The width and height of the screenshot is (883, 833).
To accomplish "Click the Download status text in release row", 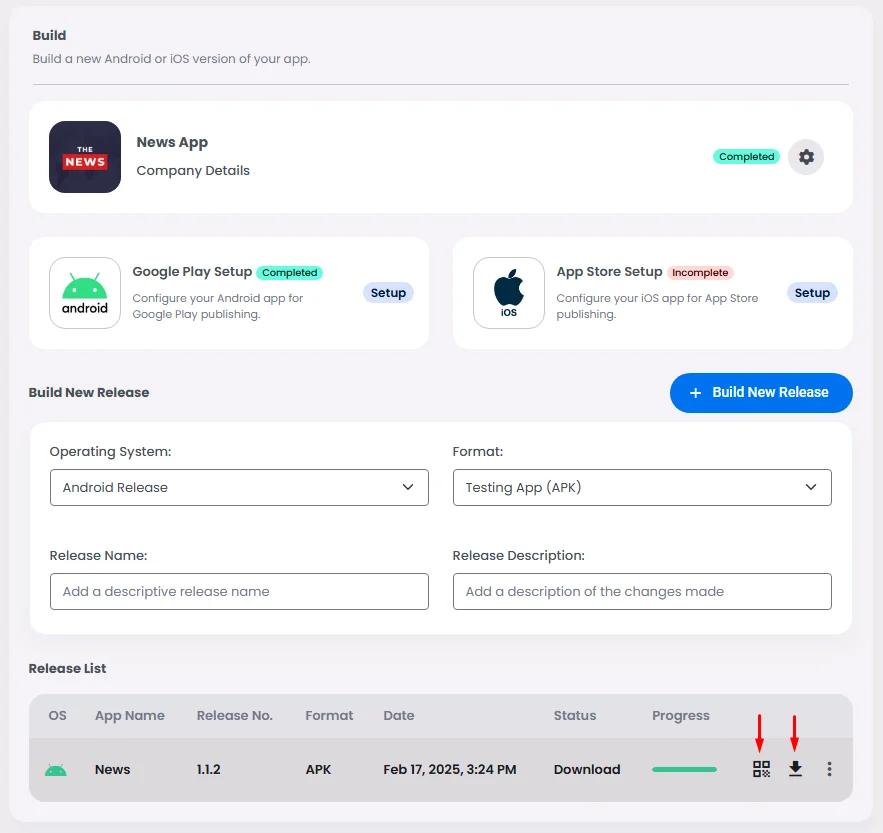I will [x=587, y=769].
